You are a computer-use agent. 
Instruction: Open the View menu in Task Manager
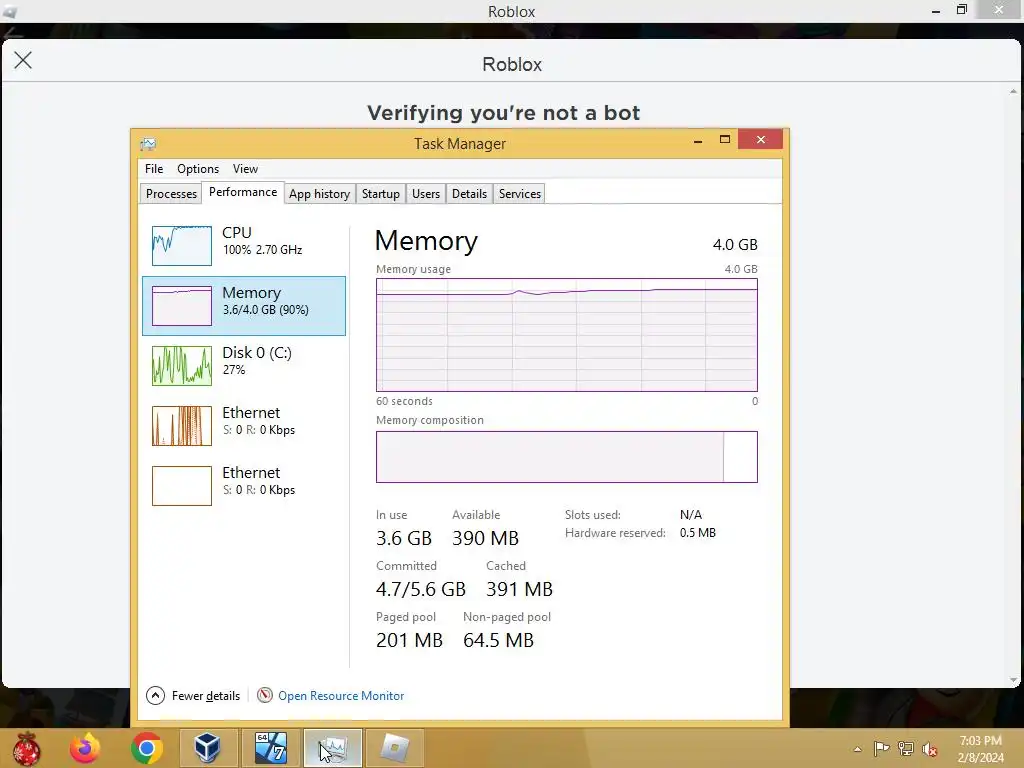click(246, 168)
